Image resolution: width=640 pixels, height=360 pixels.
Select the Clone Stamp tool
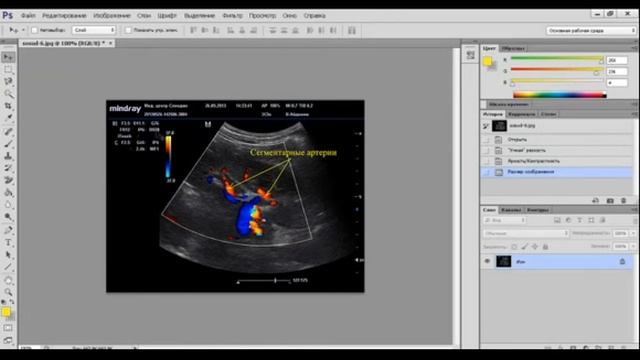pyautogui.click(x=8, y=156)
